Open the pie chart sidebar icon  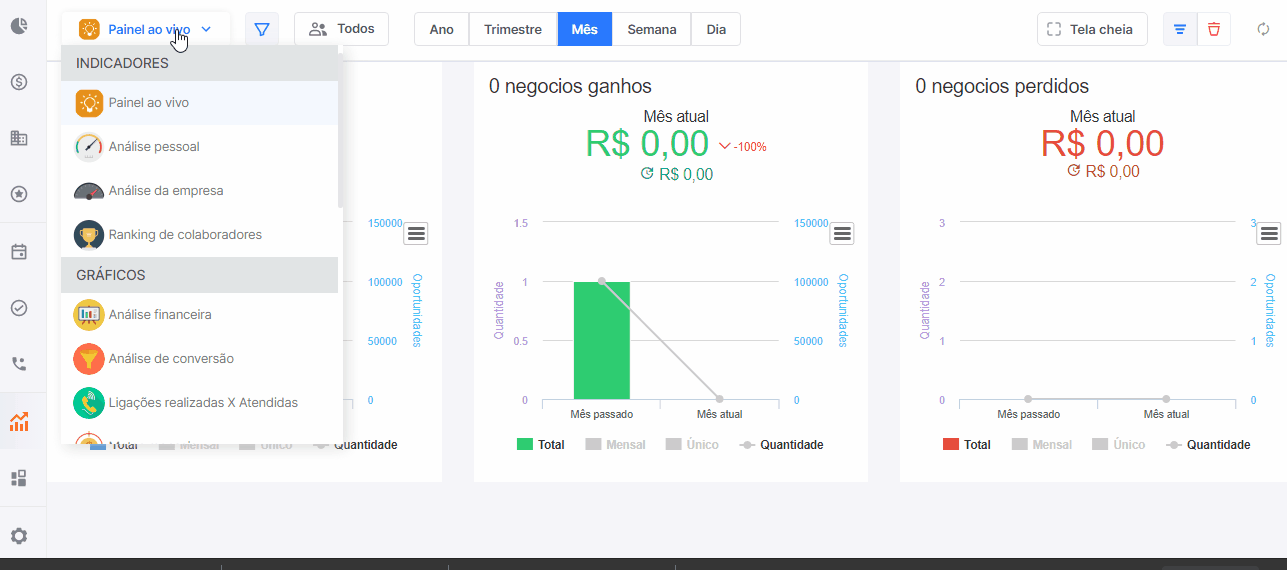19,27
